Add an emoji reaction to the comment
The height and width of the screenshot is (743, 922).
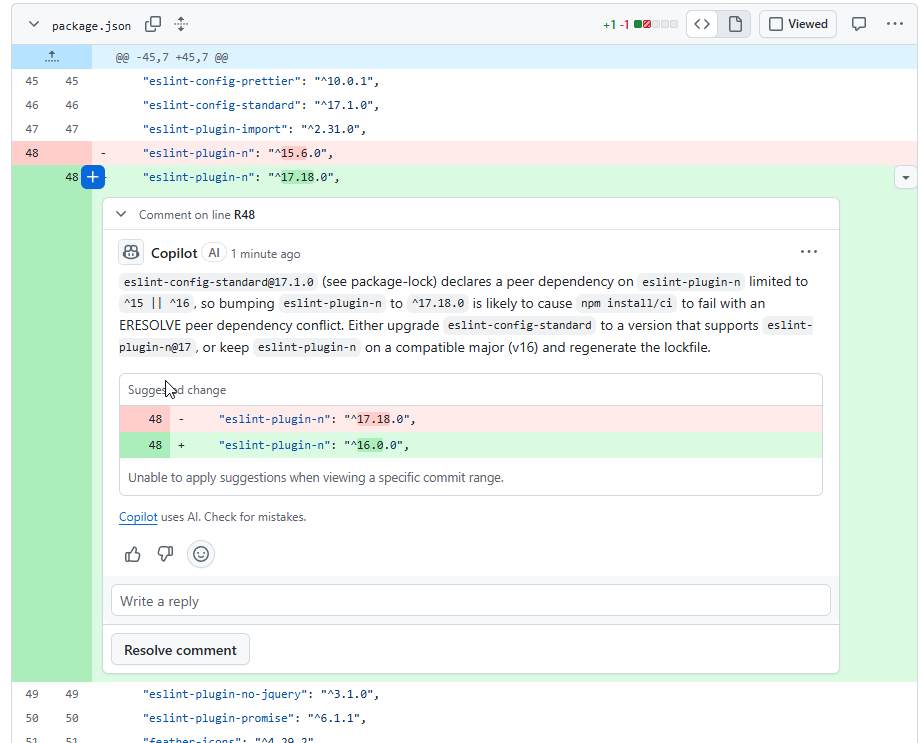click(x=201, y=554)
